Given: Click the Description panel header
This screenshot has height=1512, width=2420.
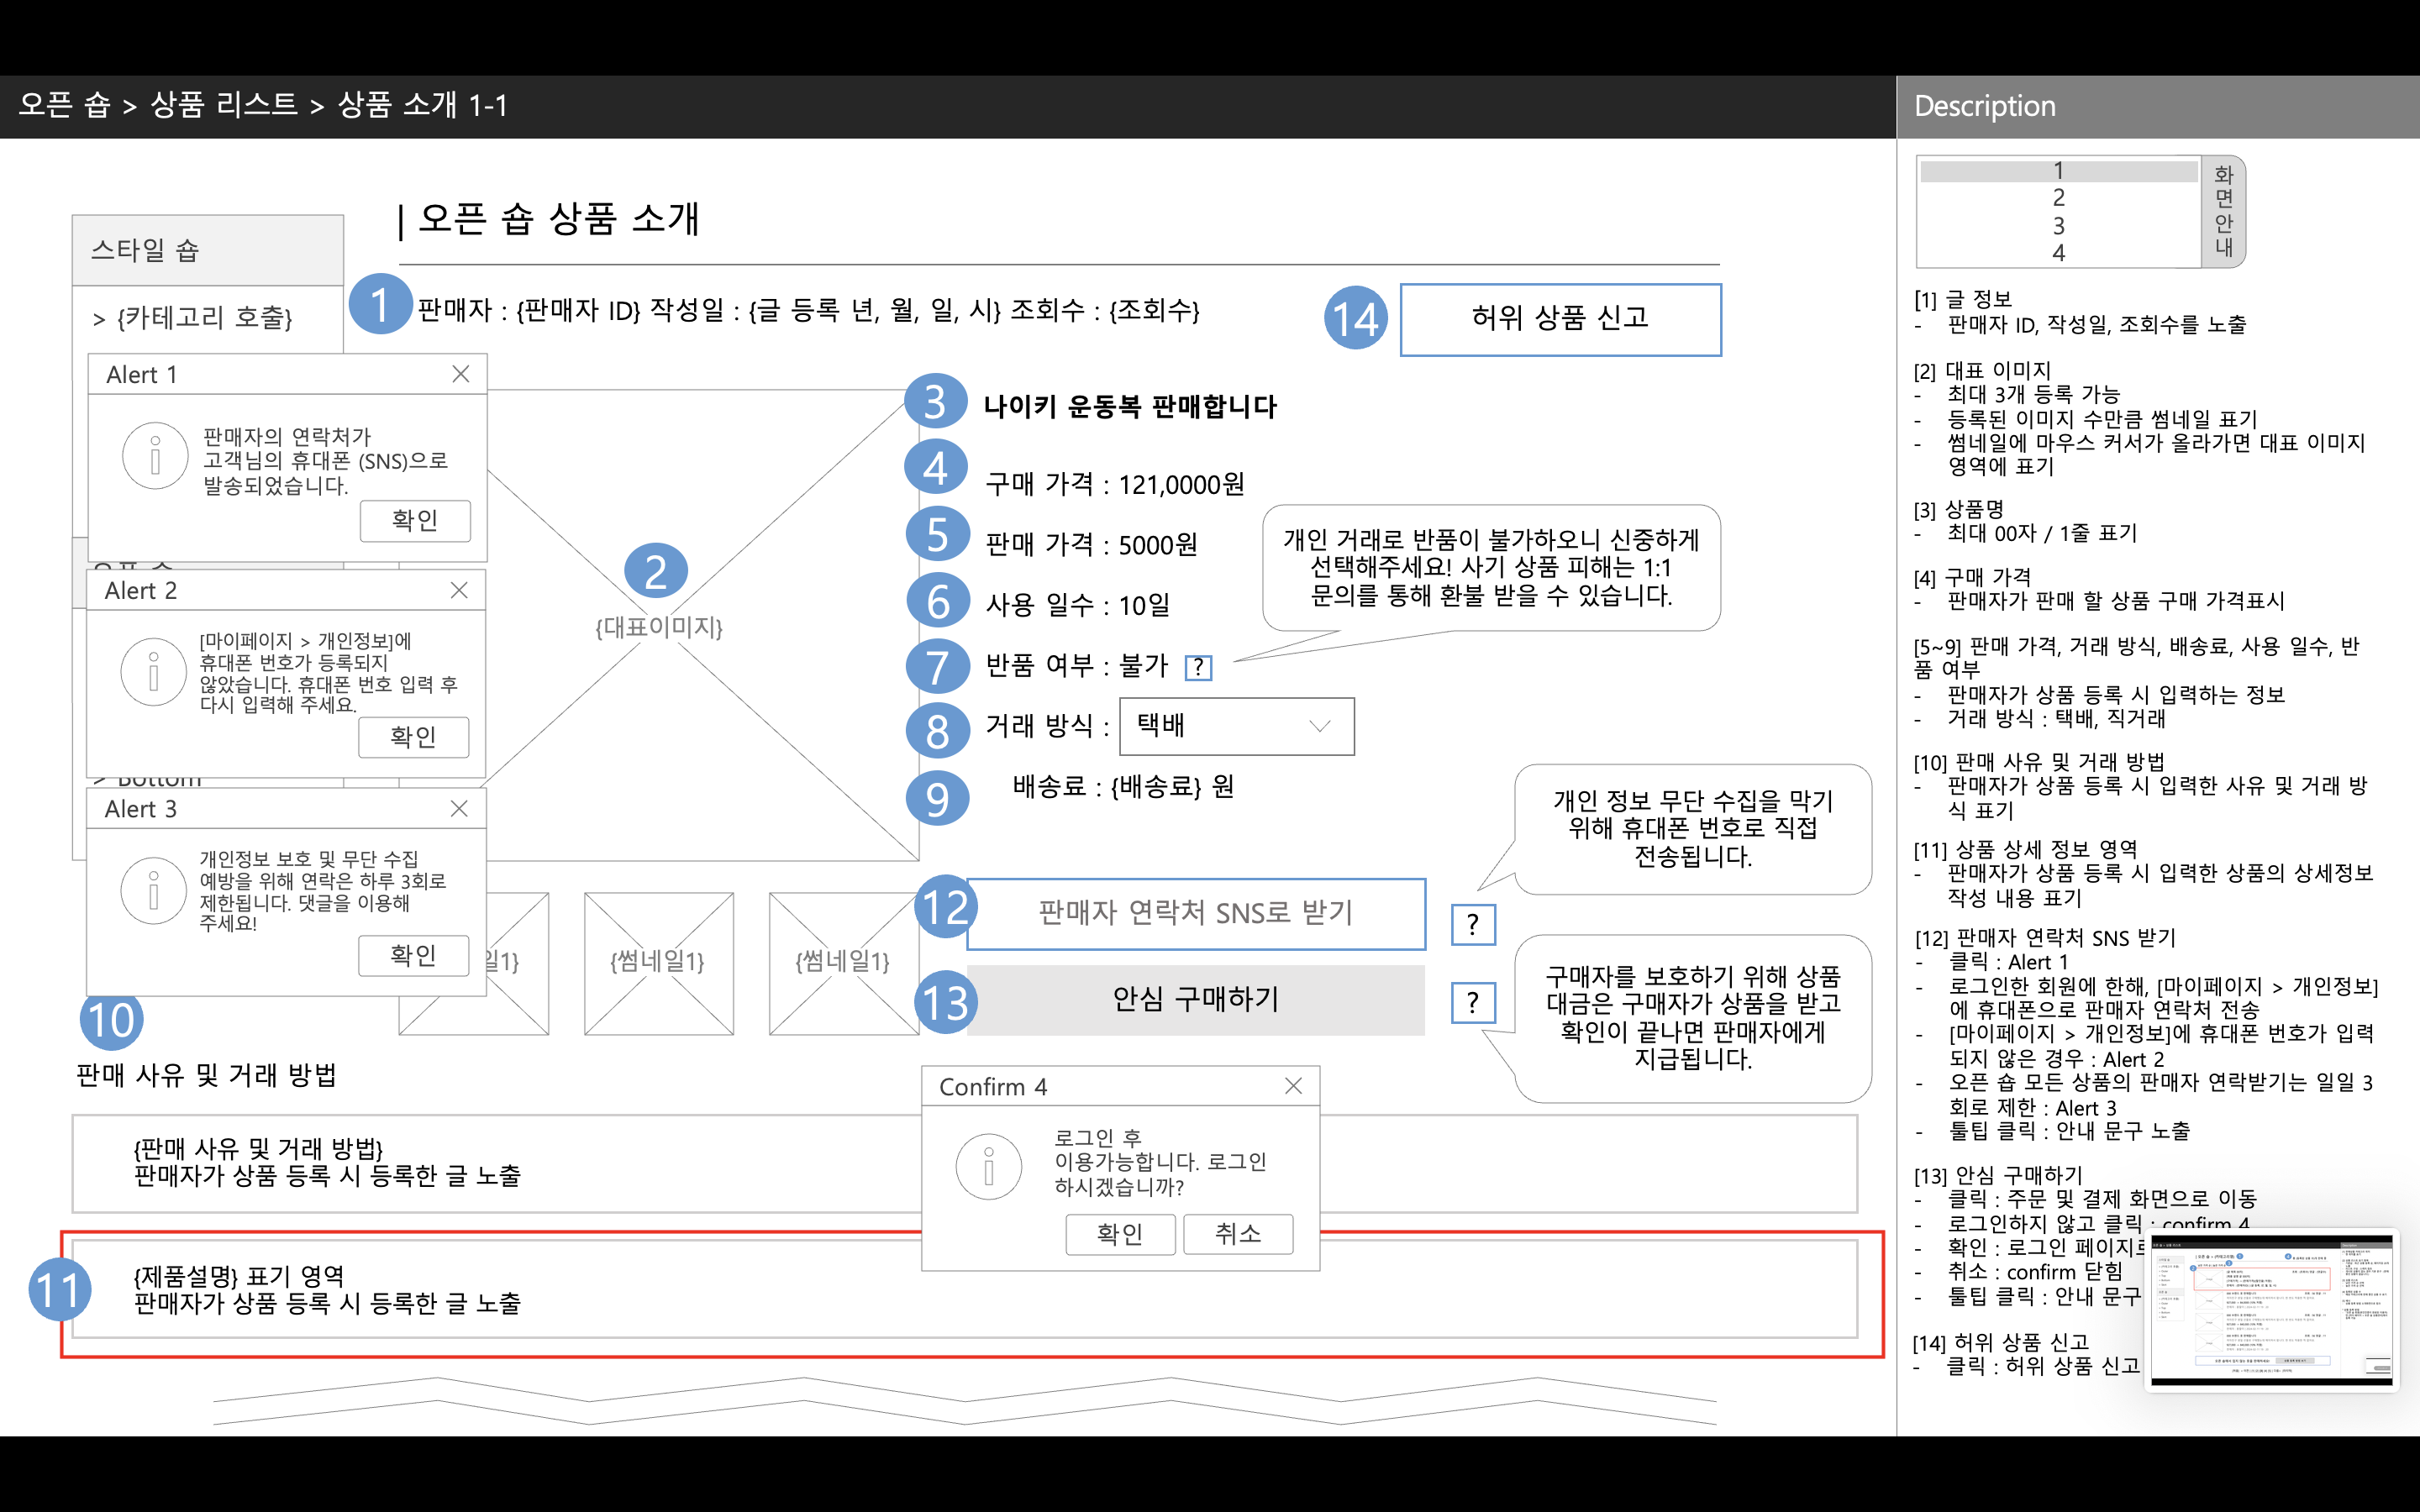Looking at the screenshot, I should click(2158, 106).
